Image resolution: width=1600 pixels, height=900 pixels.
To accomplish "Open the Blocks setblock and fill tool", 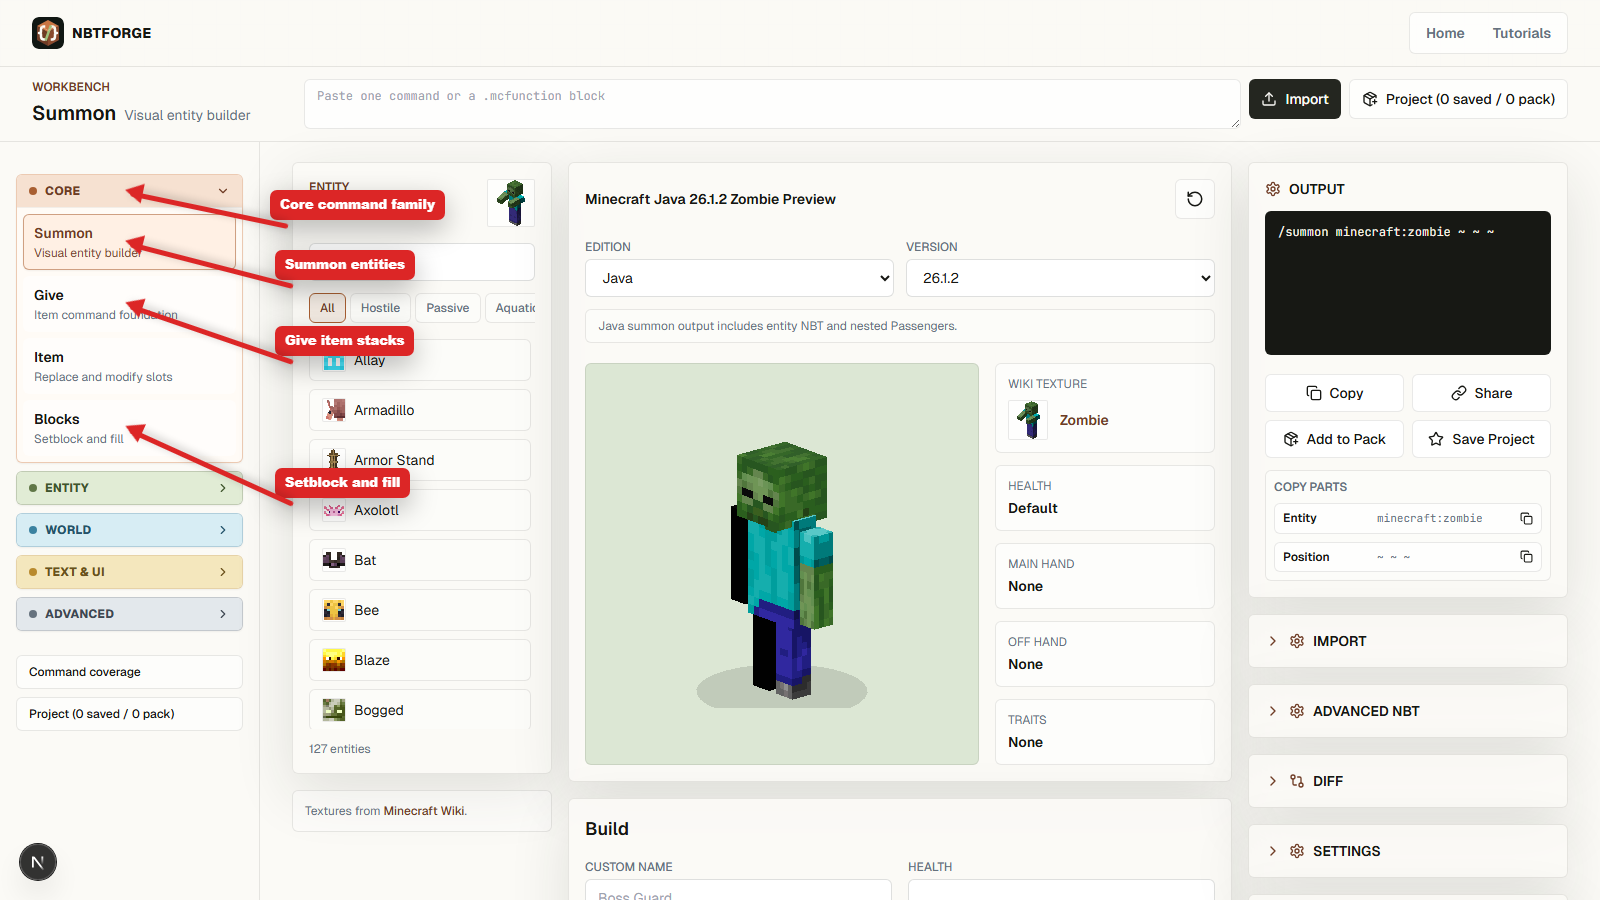I will [x=129, y=428].
